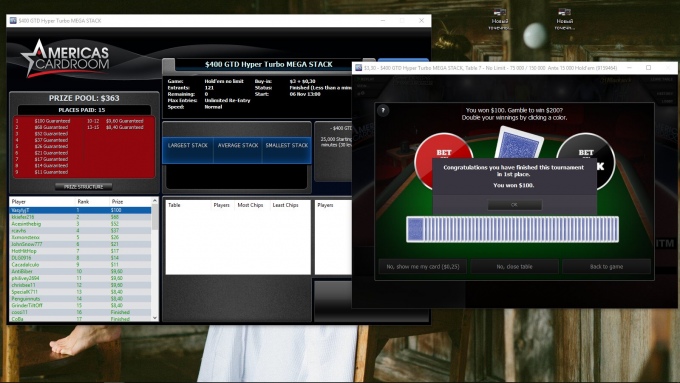Click the tournament lobby window title icon
The height and width of the screenshot is (383, 680).
13,20
